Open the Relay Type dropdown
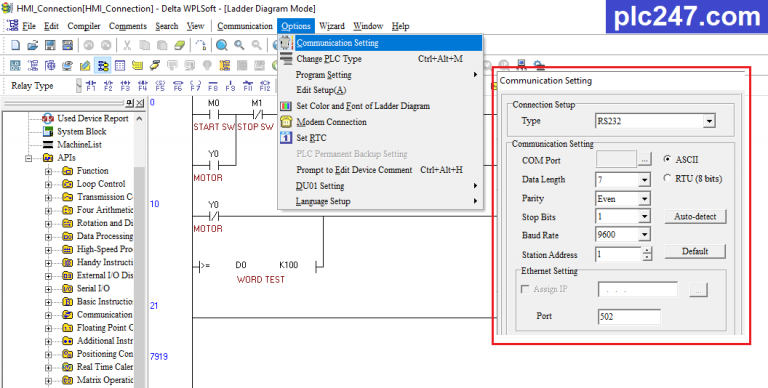This screenshot has width=768, height=388. pyautogui.click(x=79, y=86)
